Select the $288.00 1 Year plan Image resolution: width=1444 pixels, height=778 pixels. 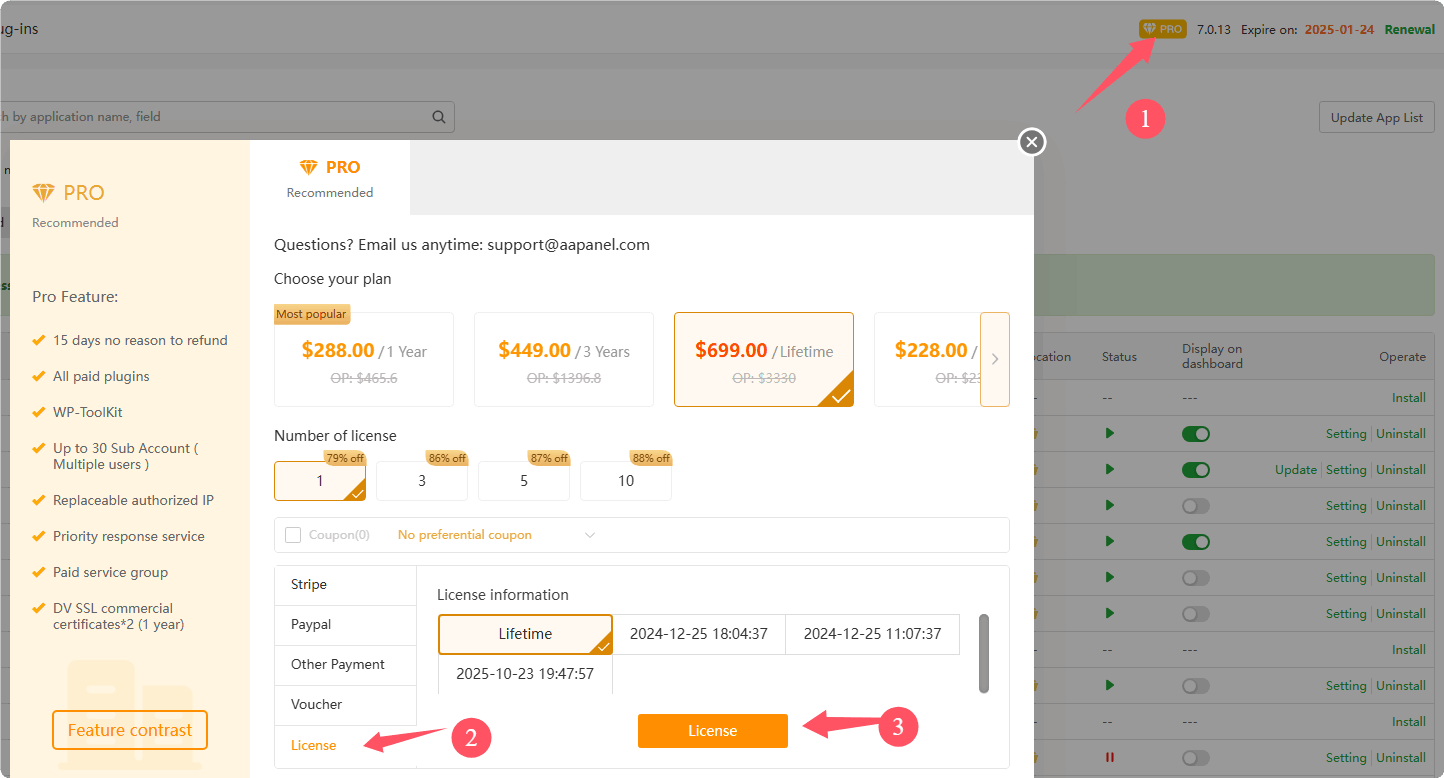click(364, 359)
